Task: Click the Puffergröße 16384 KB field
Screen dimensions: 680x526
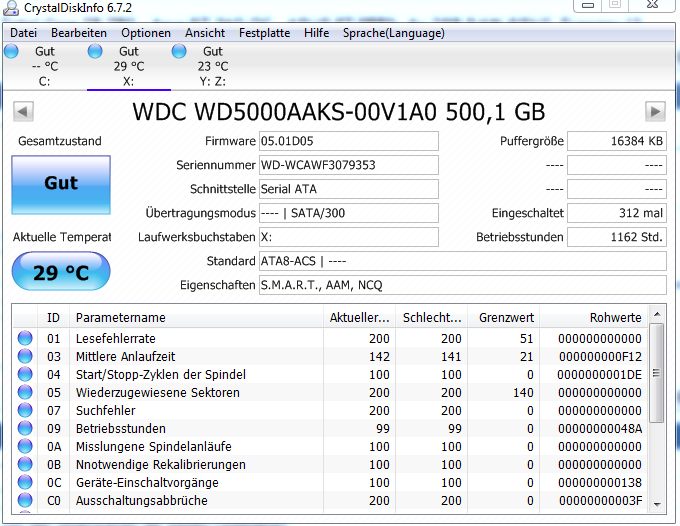Action: coord(617,141)
